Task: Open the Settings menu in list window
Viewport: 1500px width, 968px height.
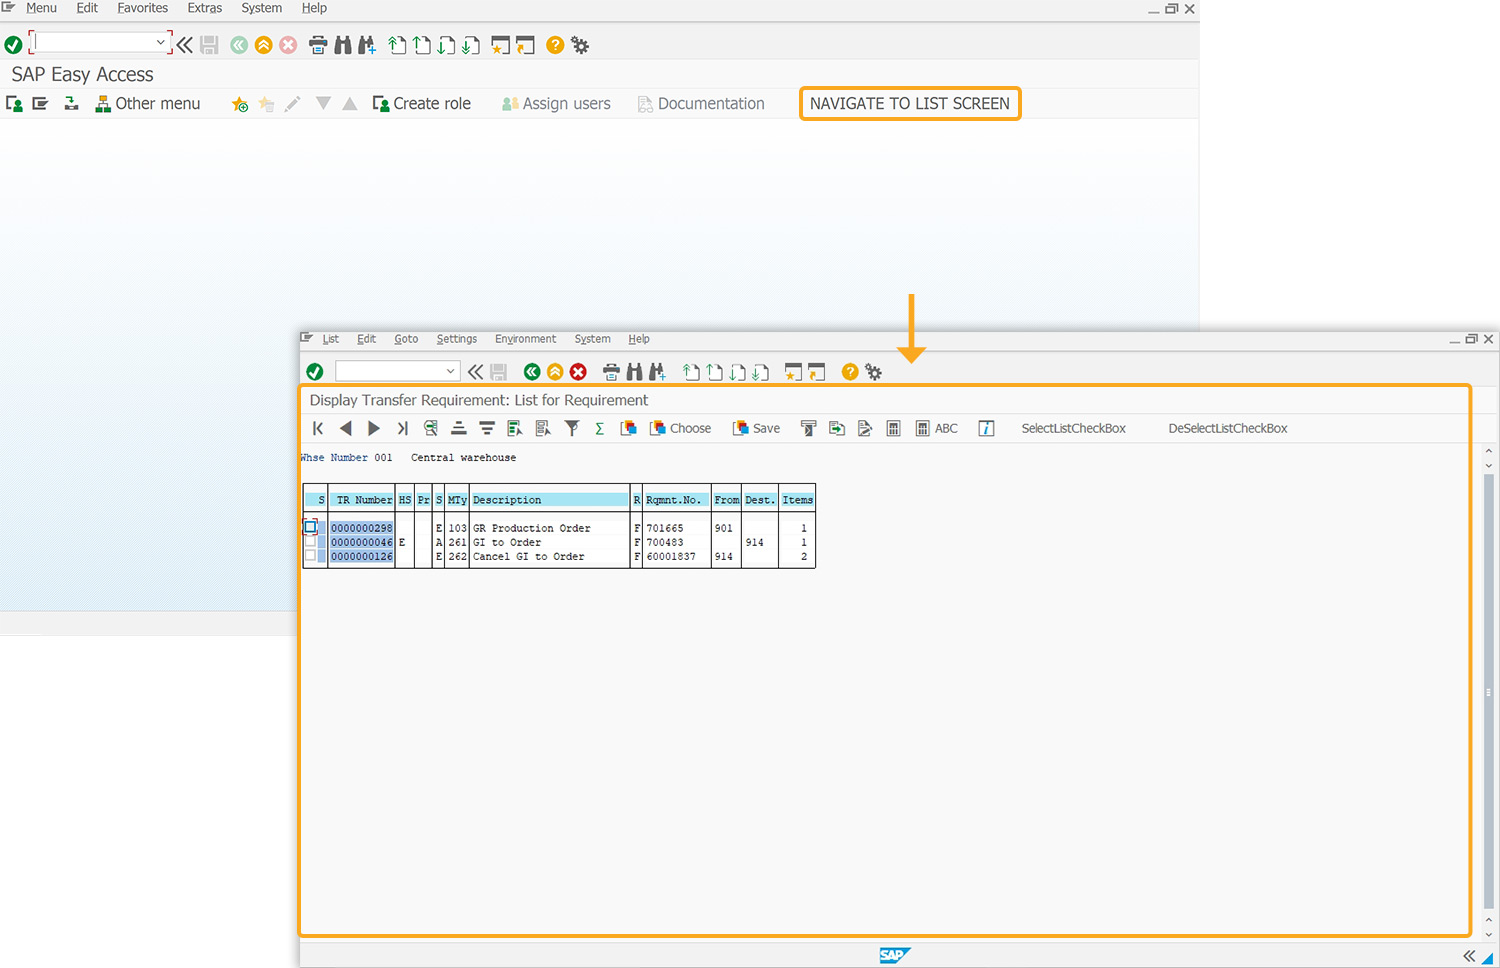Action: pos(457,339)
